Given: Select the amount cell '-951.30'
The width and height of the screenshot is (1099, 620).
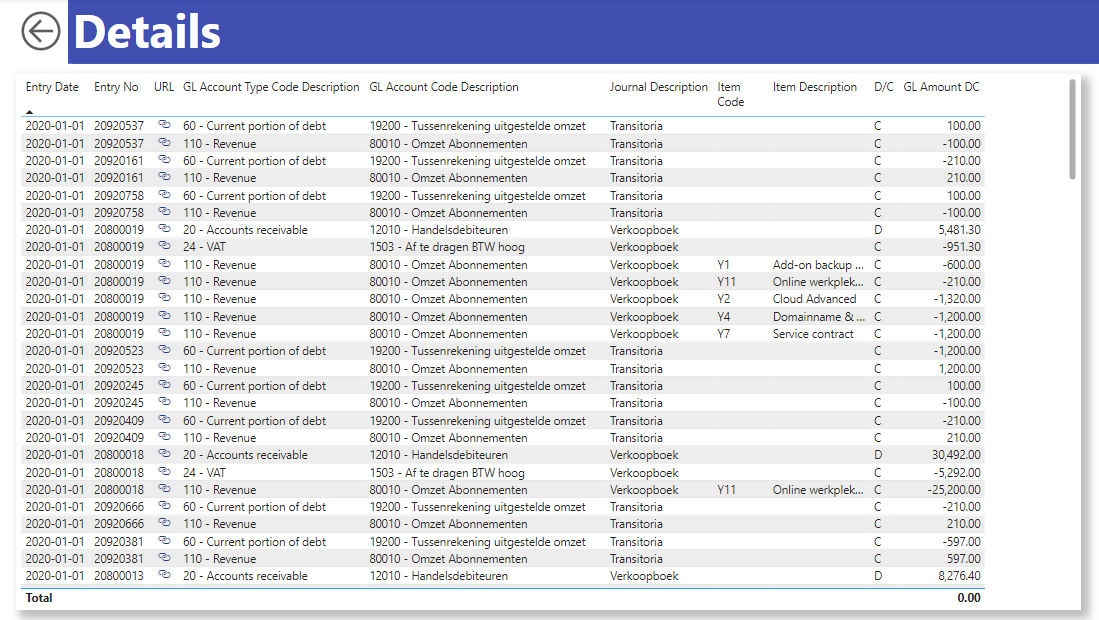Looking at the screenshot, I should coord(961,247).
